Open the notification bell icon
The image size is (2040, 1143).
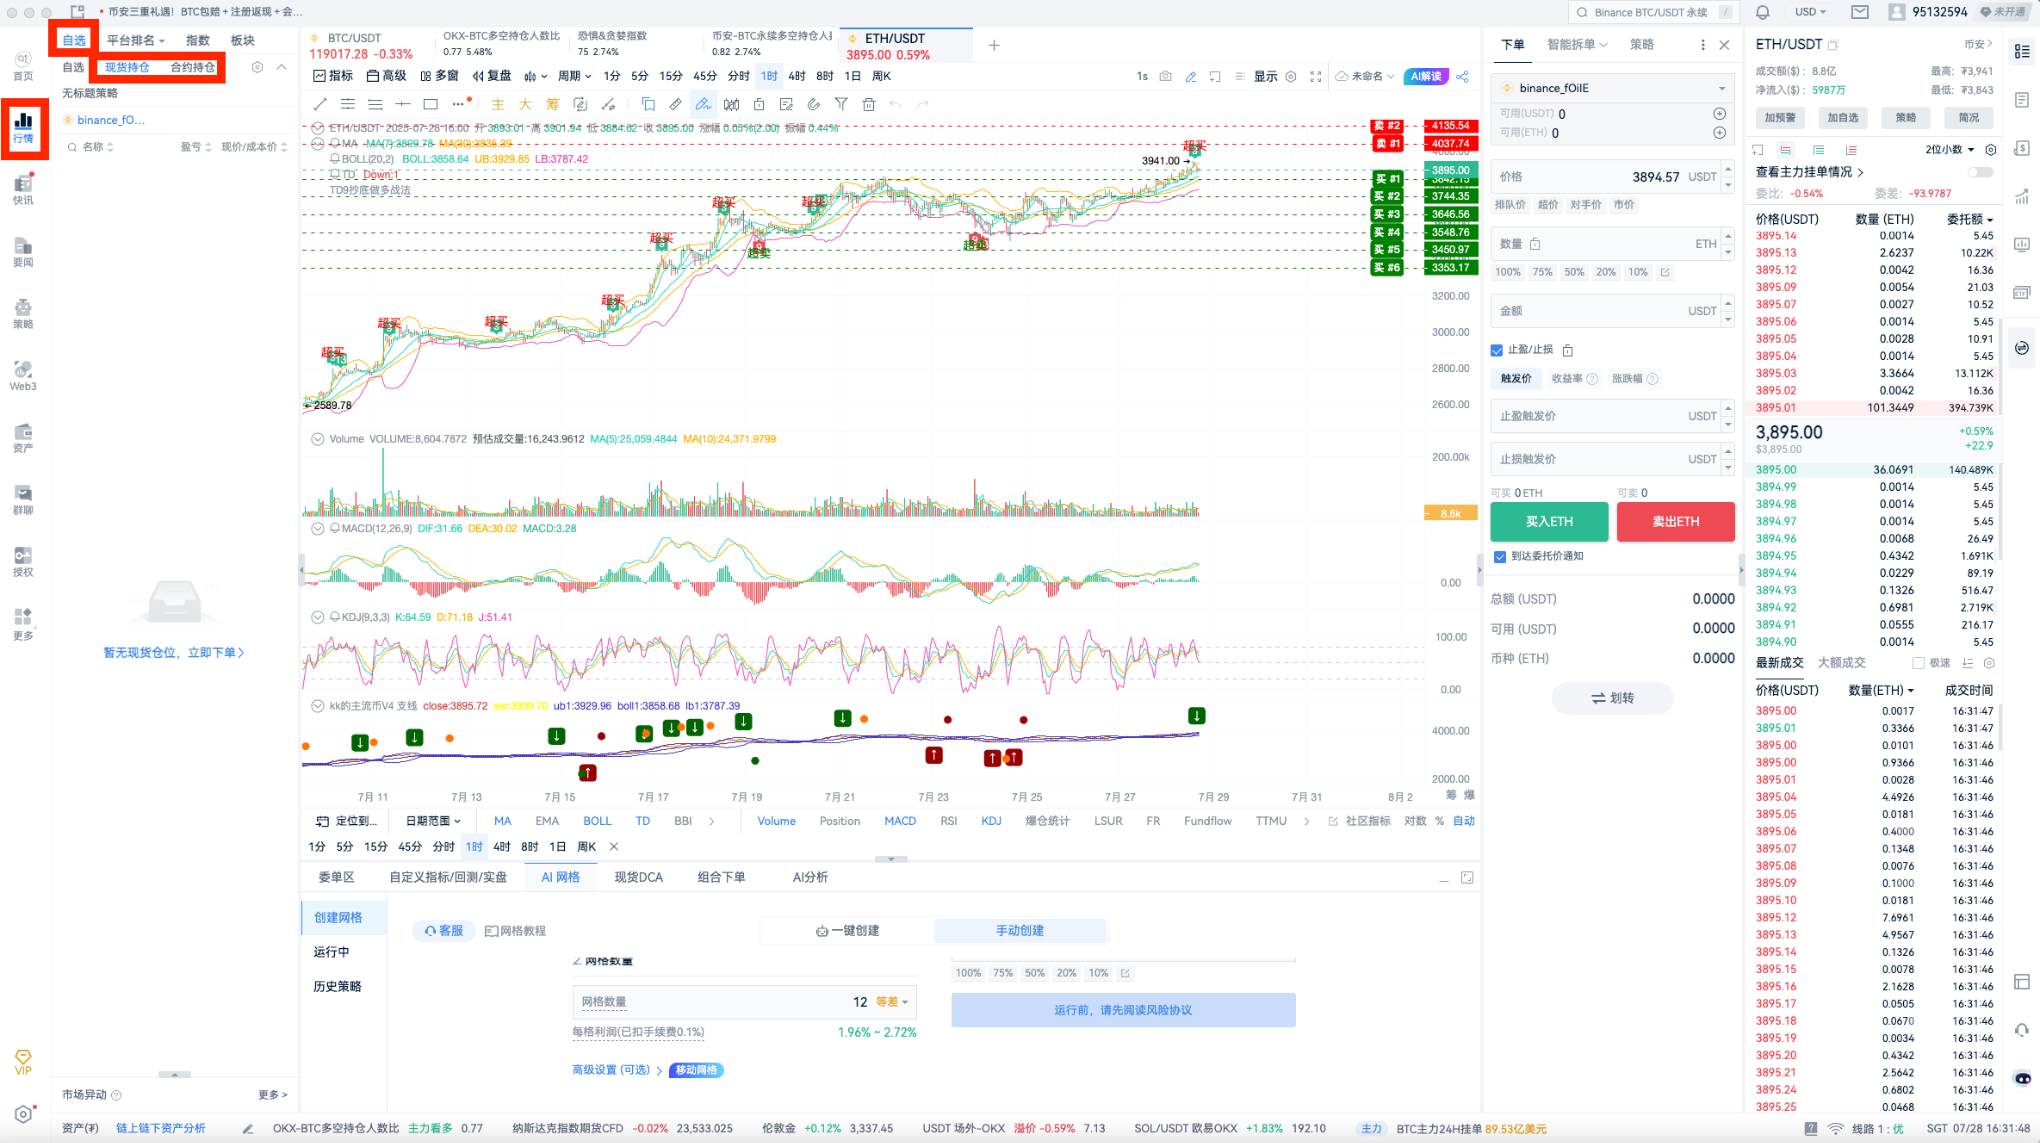coord(1763,12)
